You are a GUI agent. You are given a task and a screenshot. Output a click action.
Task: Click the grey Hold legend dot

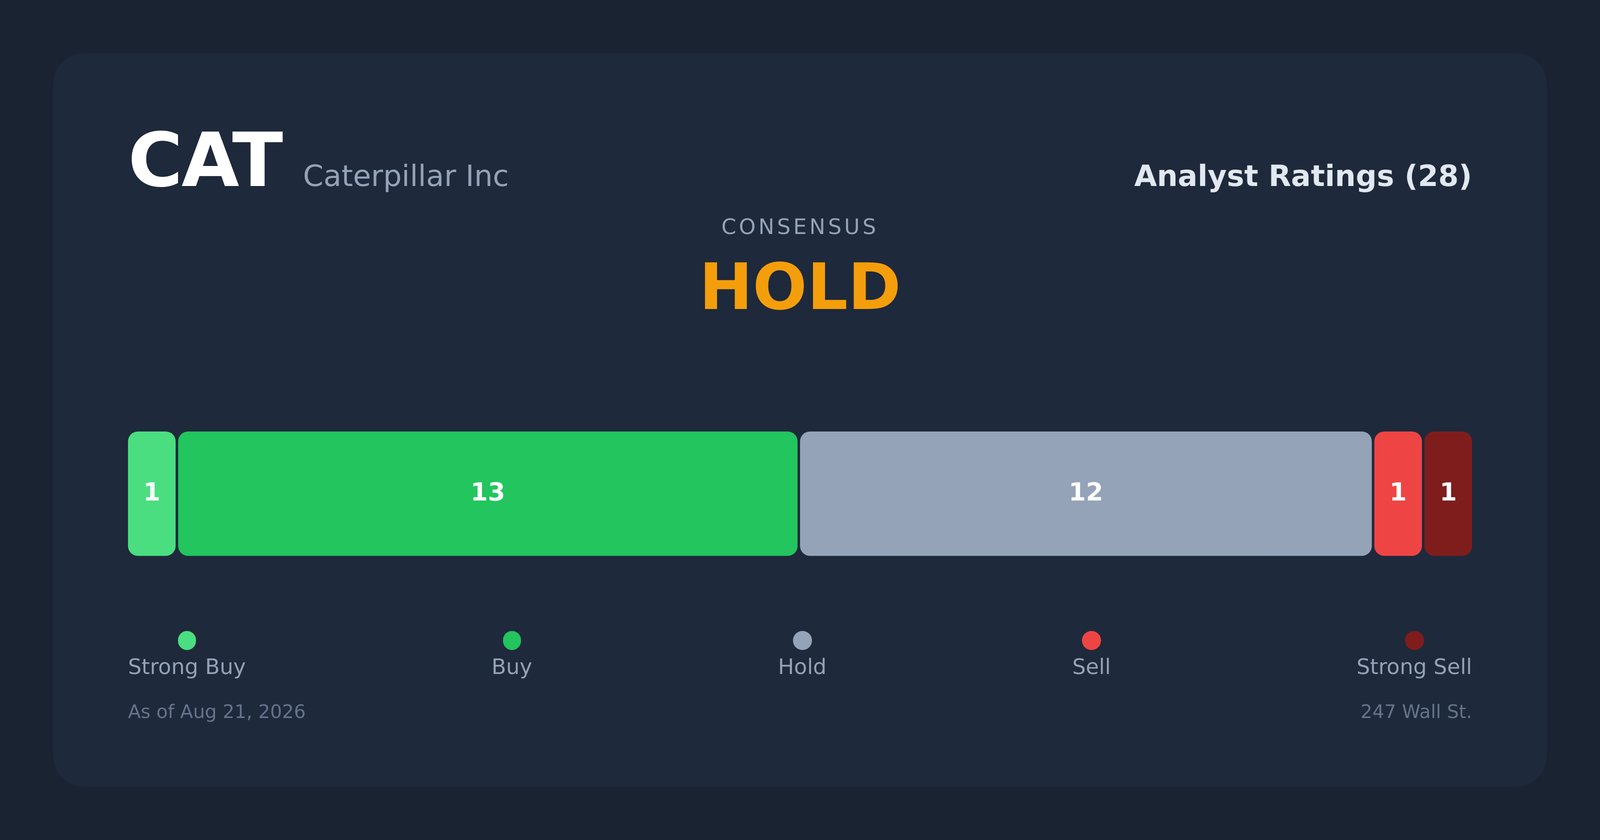(x=802, y=640)
